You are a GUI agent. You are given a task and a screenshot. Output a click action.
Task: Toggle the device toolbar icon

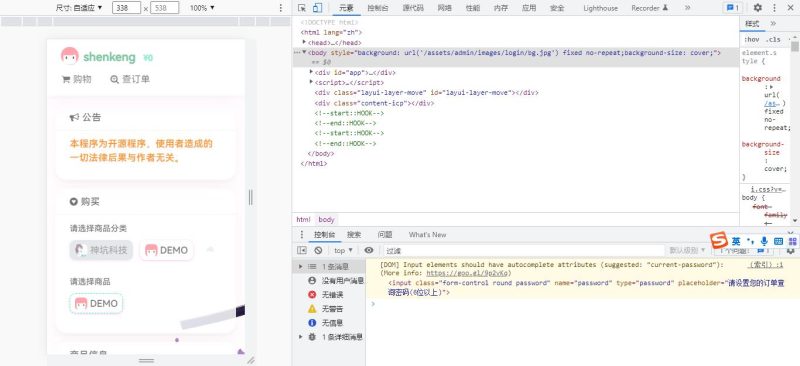(317, 8)
